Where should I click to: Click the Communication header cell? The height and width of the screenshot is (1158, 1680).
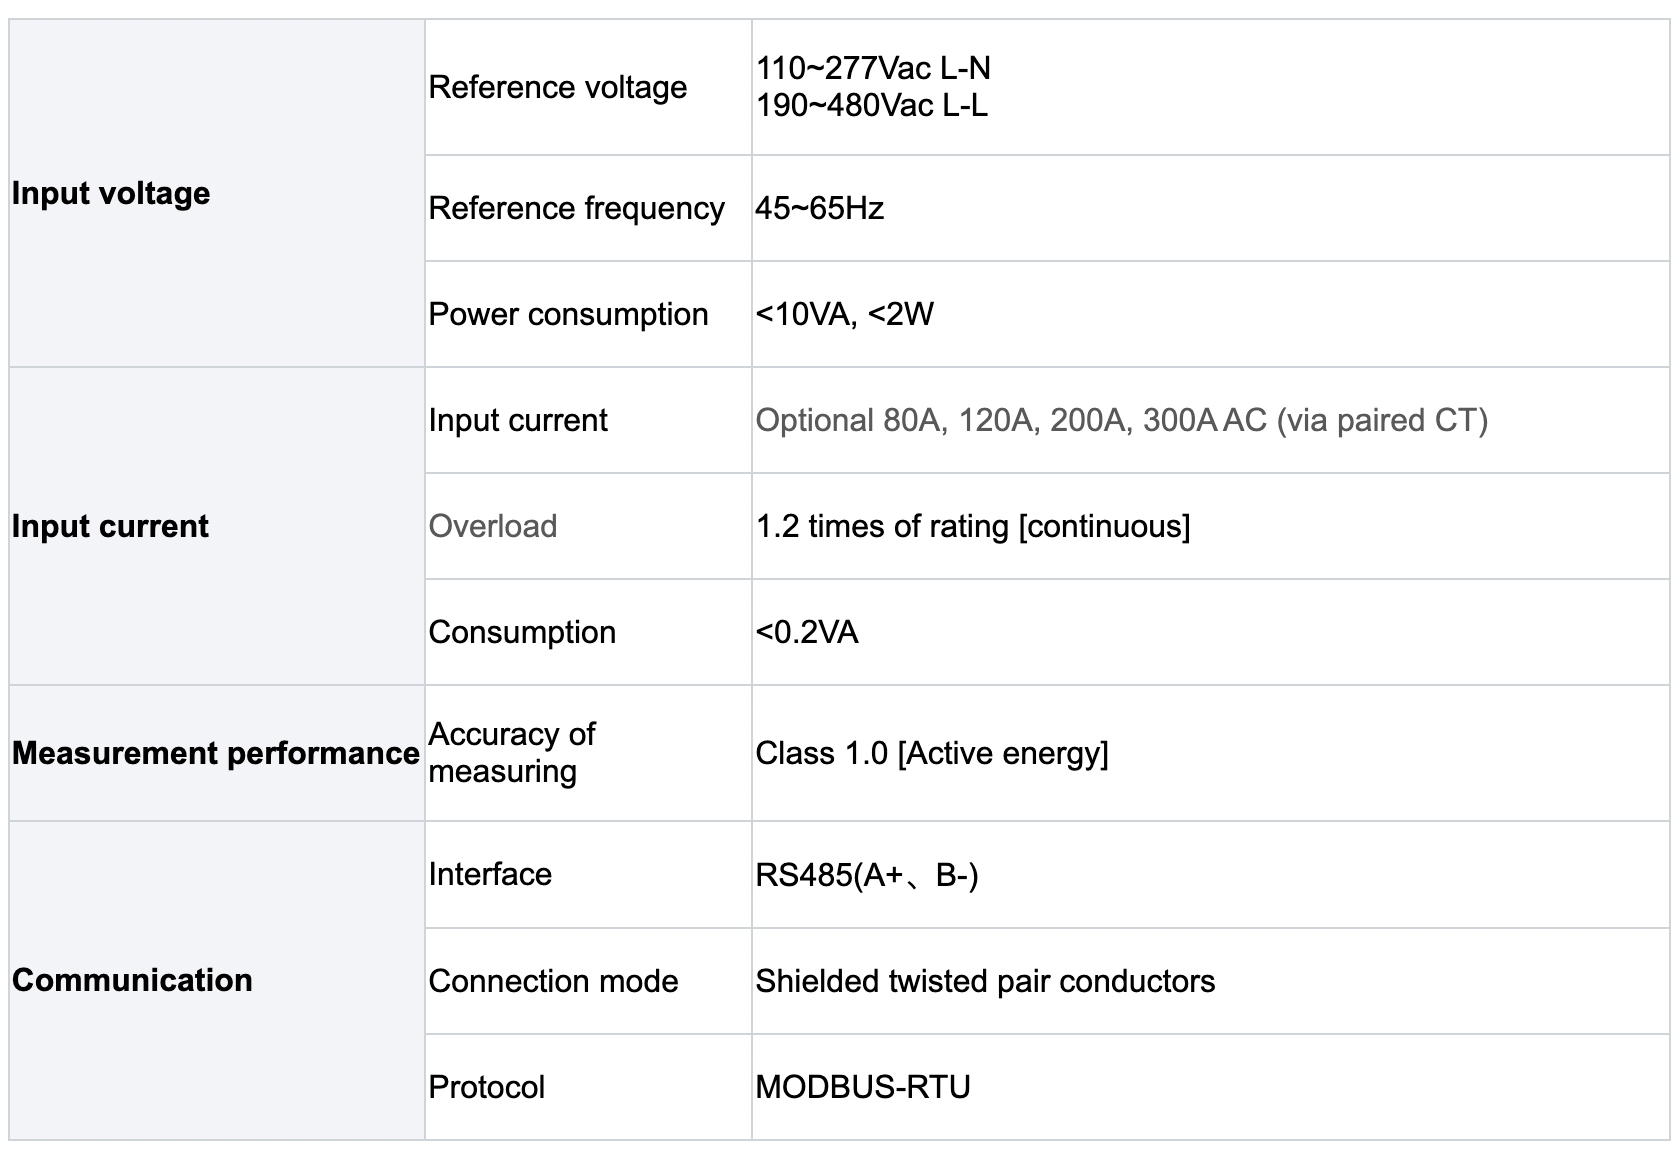coord(132,980)
